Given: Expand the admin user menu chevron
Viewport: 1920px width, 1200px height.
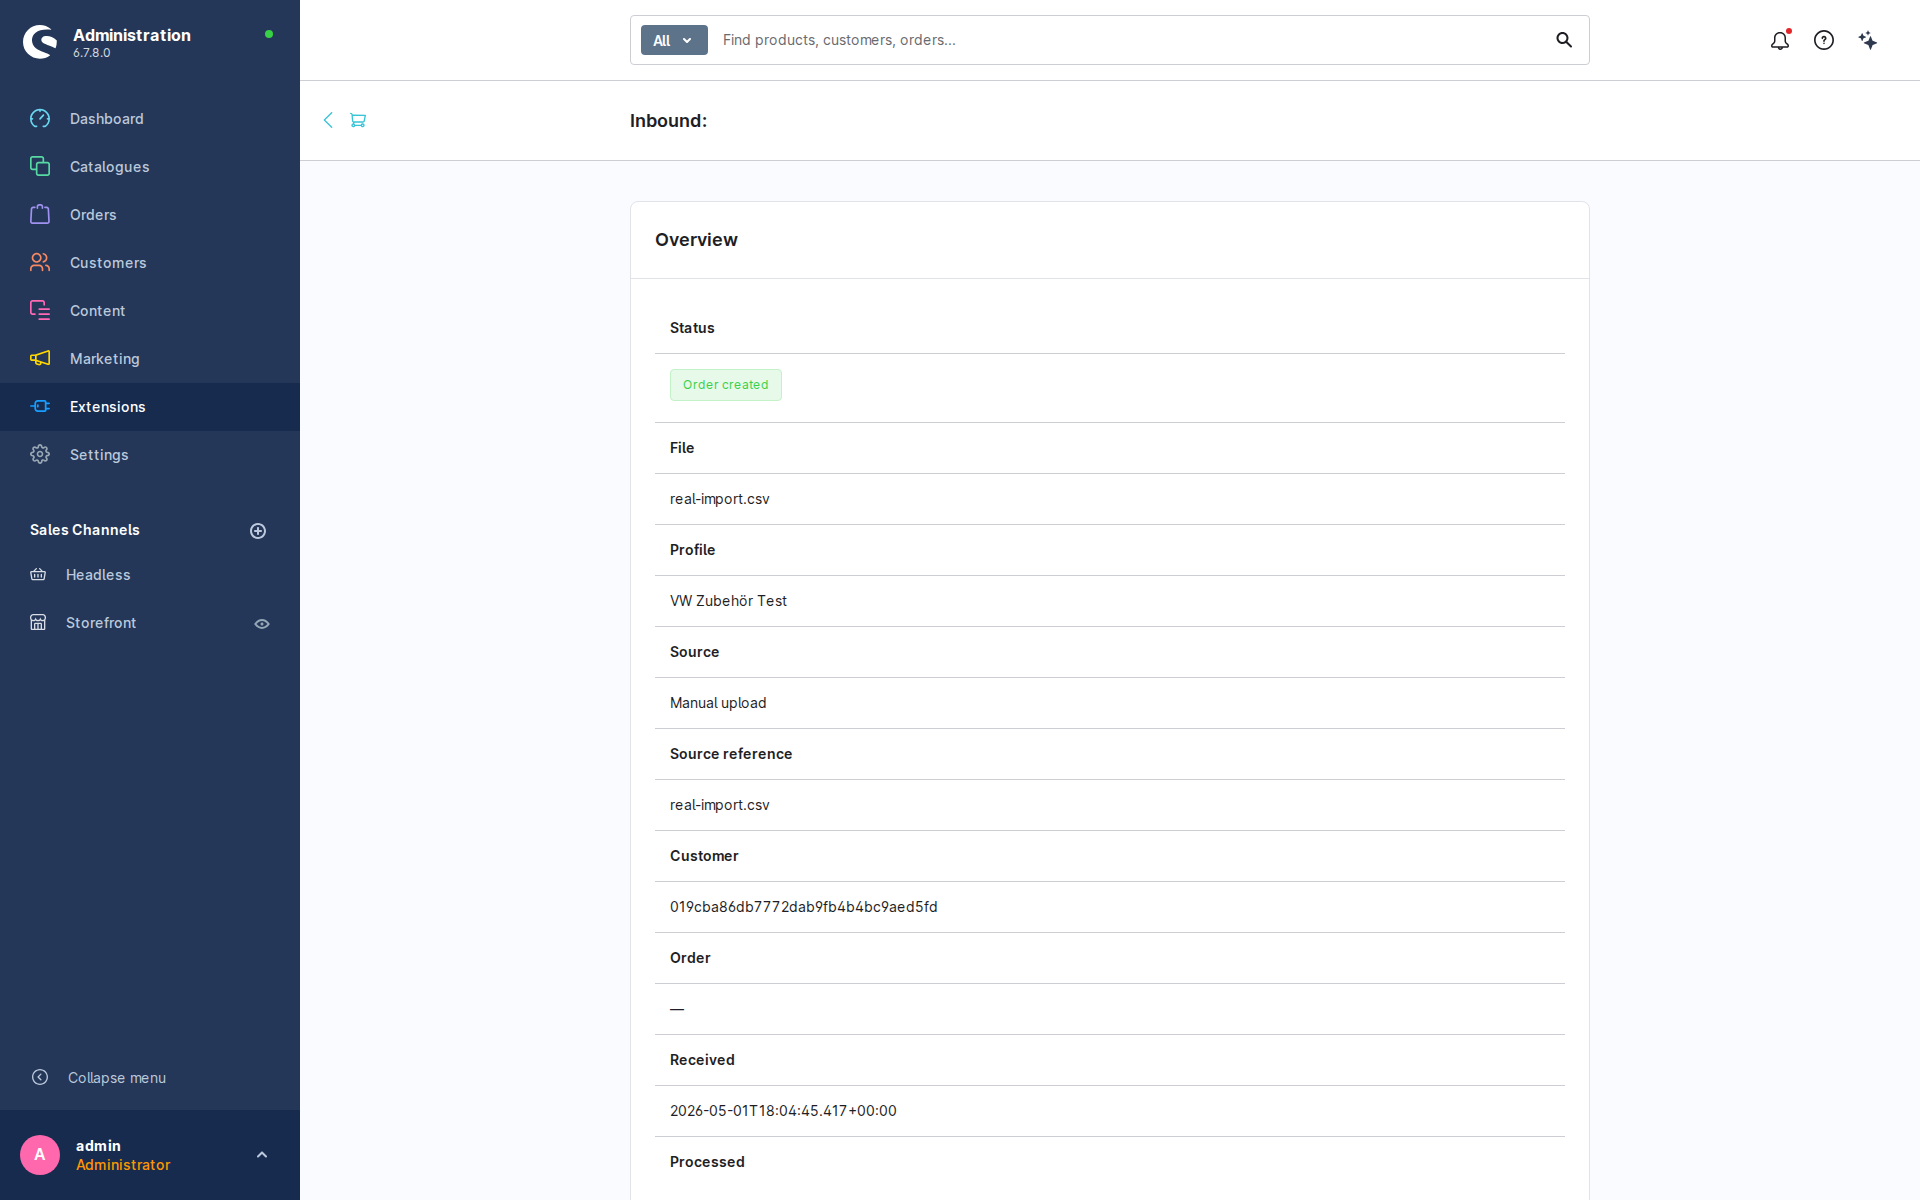Looking at the screenshot, I should coord(262,1155).
